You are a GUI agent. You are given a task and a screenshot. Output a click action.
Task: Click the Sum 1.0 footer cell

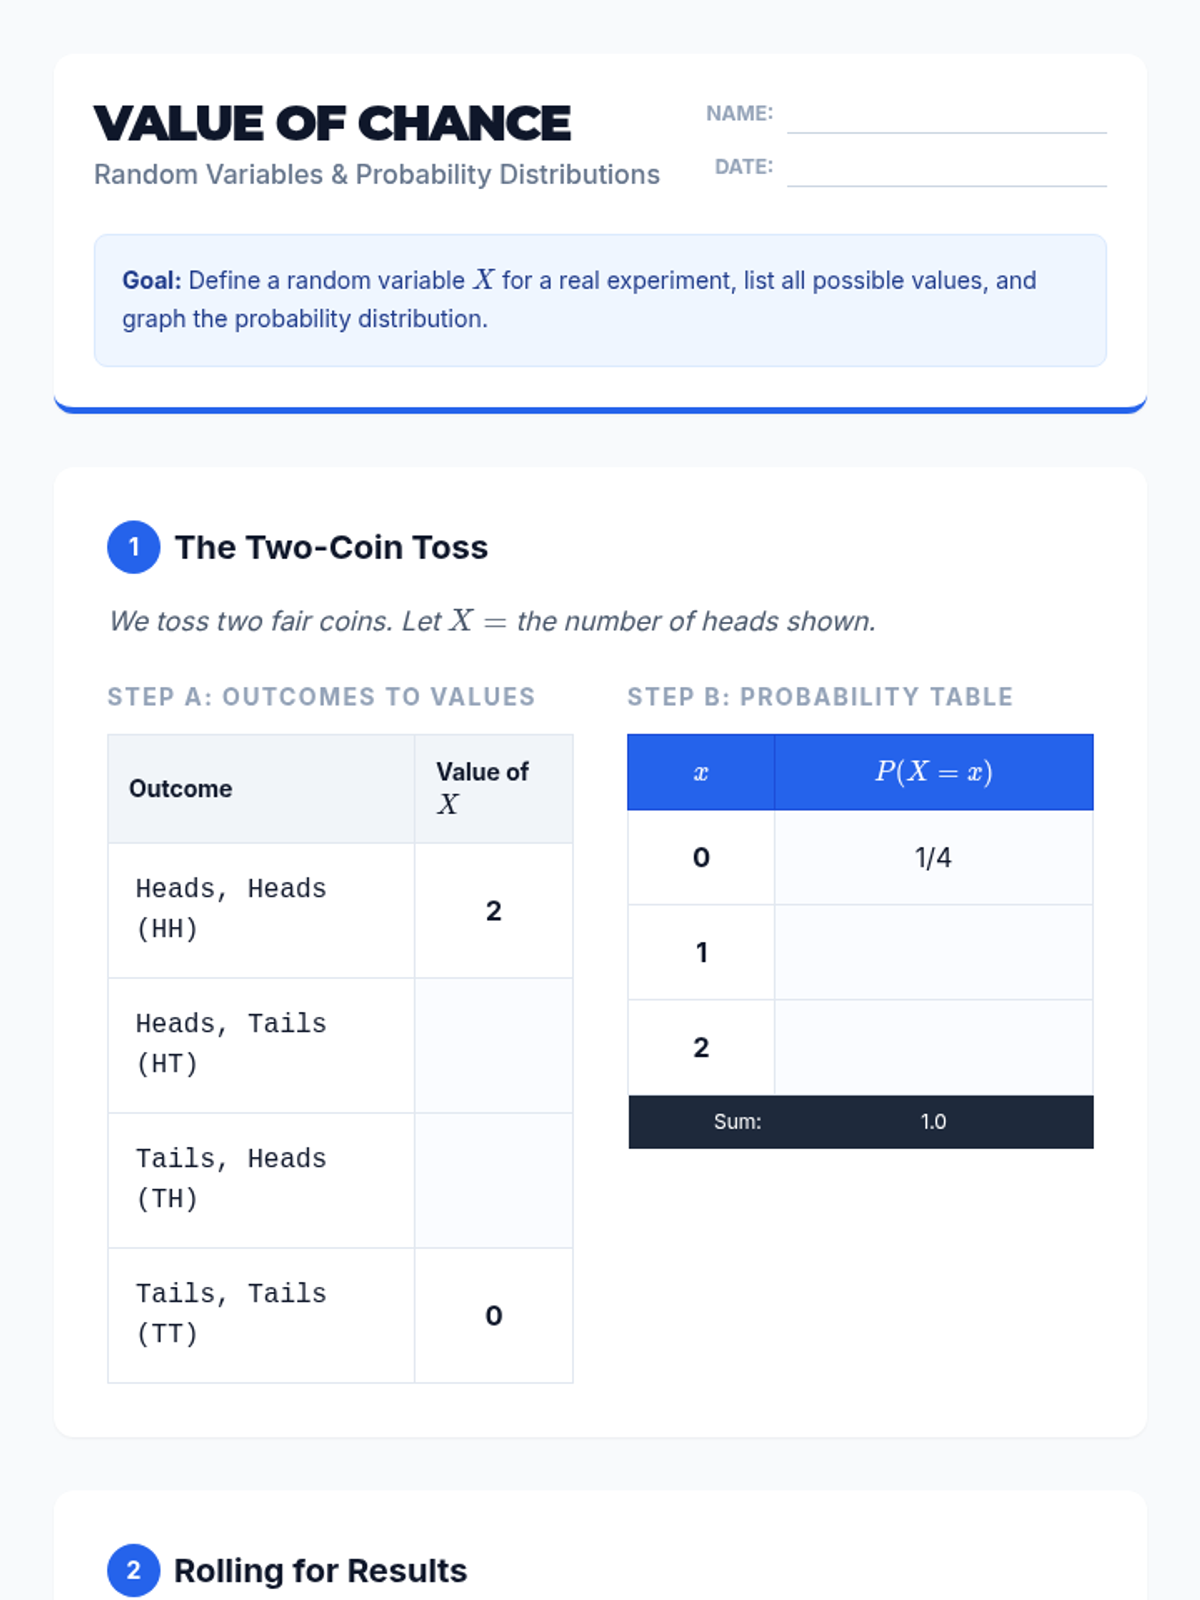pos(932,1122)
